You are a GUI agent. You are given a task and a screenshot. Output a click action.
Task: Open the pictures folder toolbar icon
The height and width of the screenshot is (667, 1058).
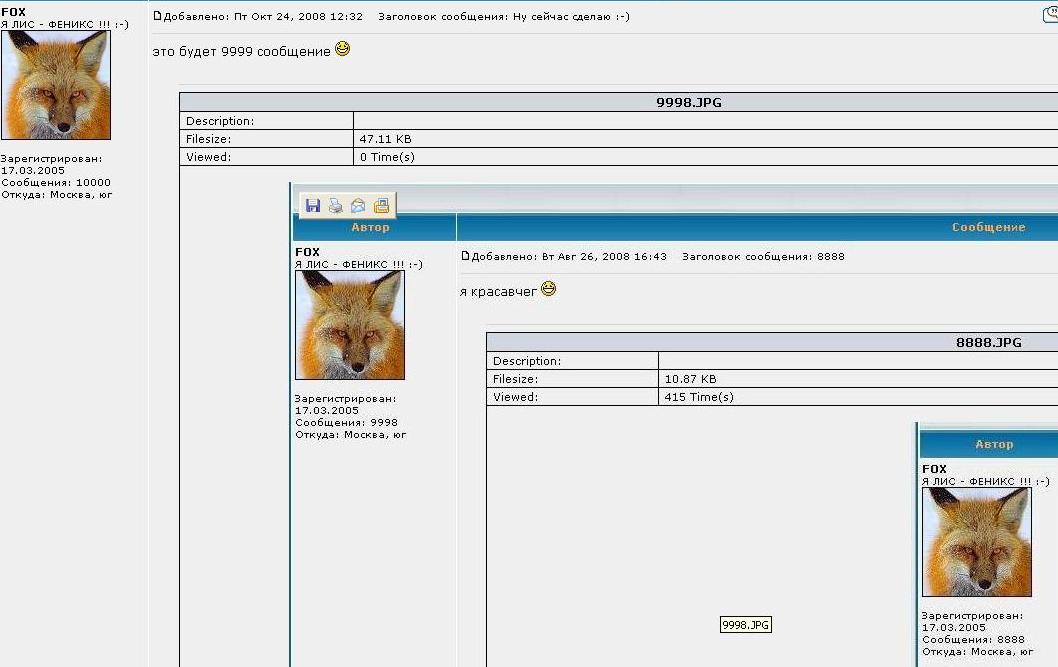381,206
